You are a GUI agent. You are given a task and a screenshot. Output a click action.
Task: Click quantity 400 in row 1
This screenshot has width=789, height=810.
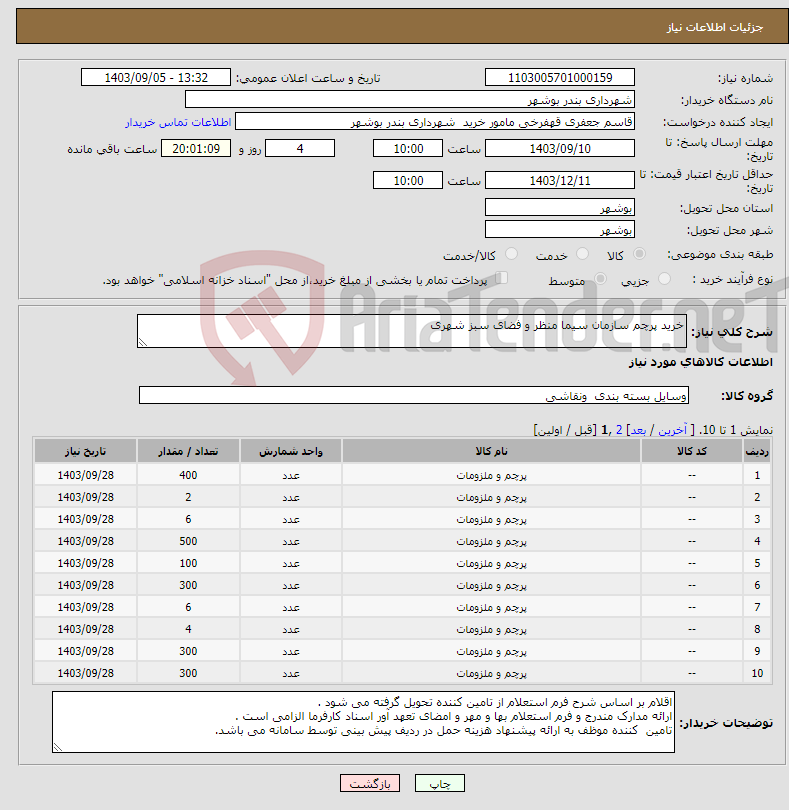pos(188,475)
